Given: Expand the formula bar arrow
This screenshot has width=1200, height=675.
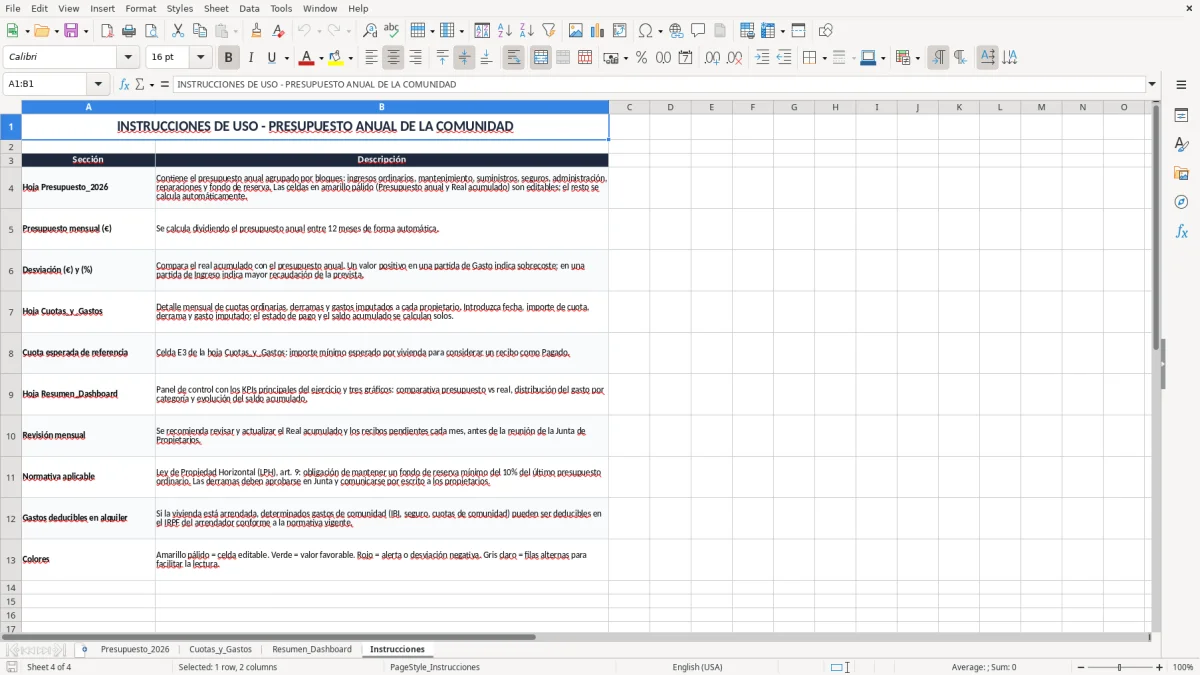Looking at the screenshot, I should pos(1152,84).
